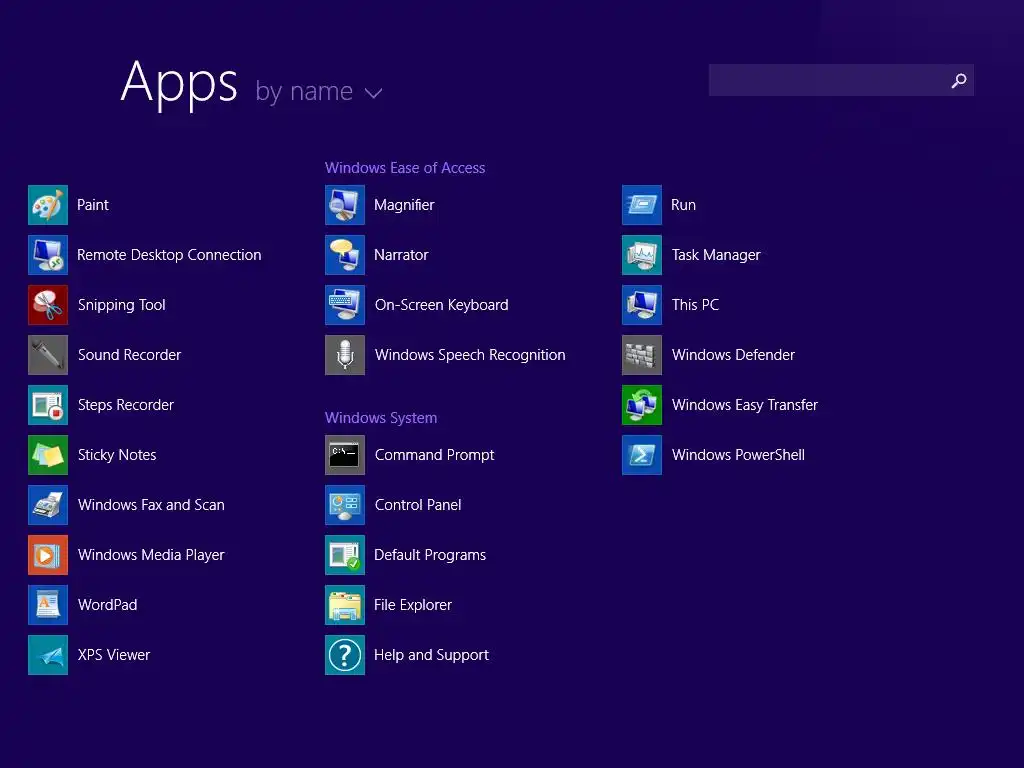This screenshot has width=1024, height=768.
Task: Click the 'Windows PowerShell' label
Action: (739, 455)
